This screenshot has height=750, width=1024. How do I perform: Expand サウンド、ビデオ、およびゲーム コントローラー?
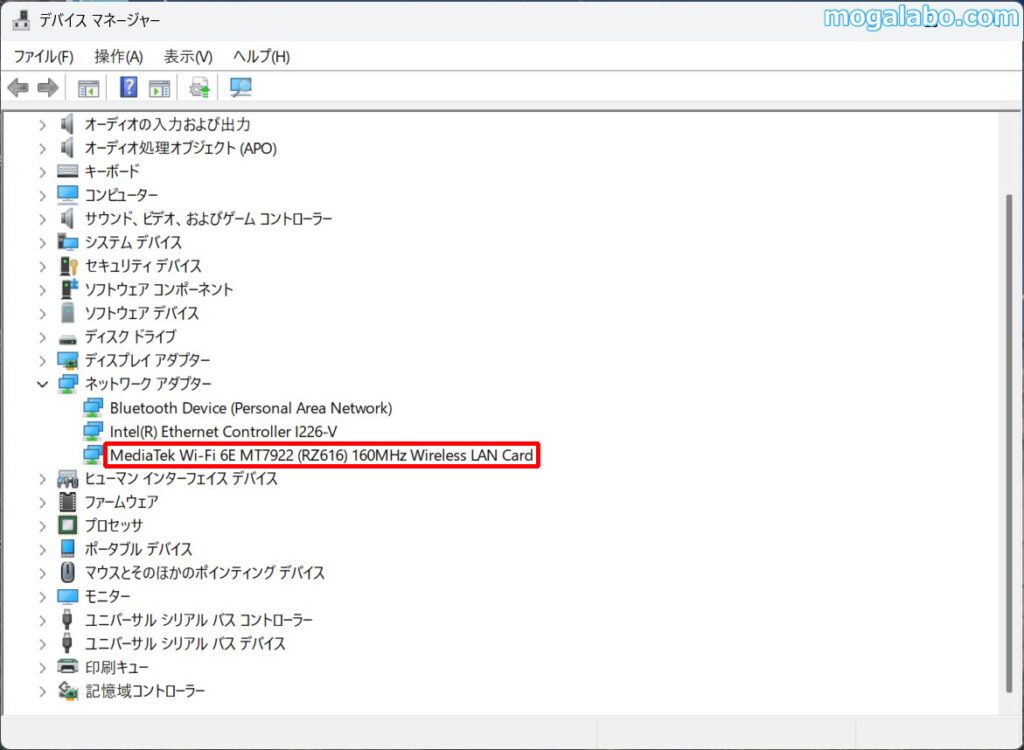42,219
